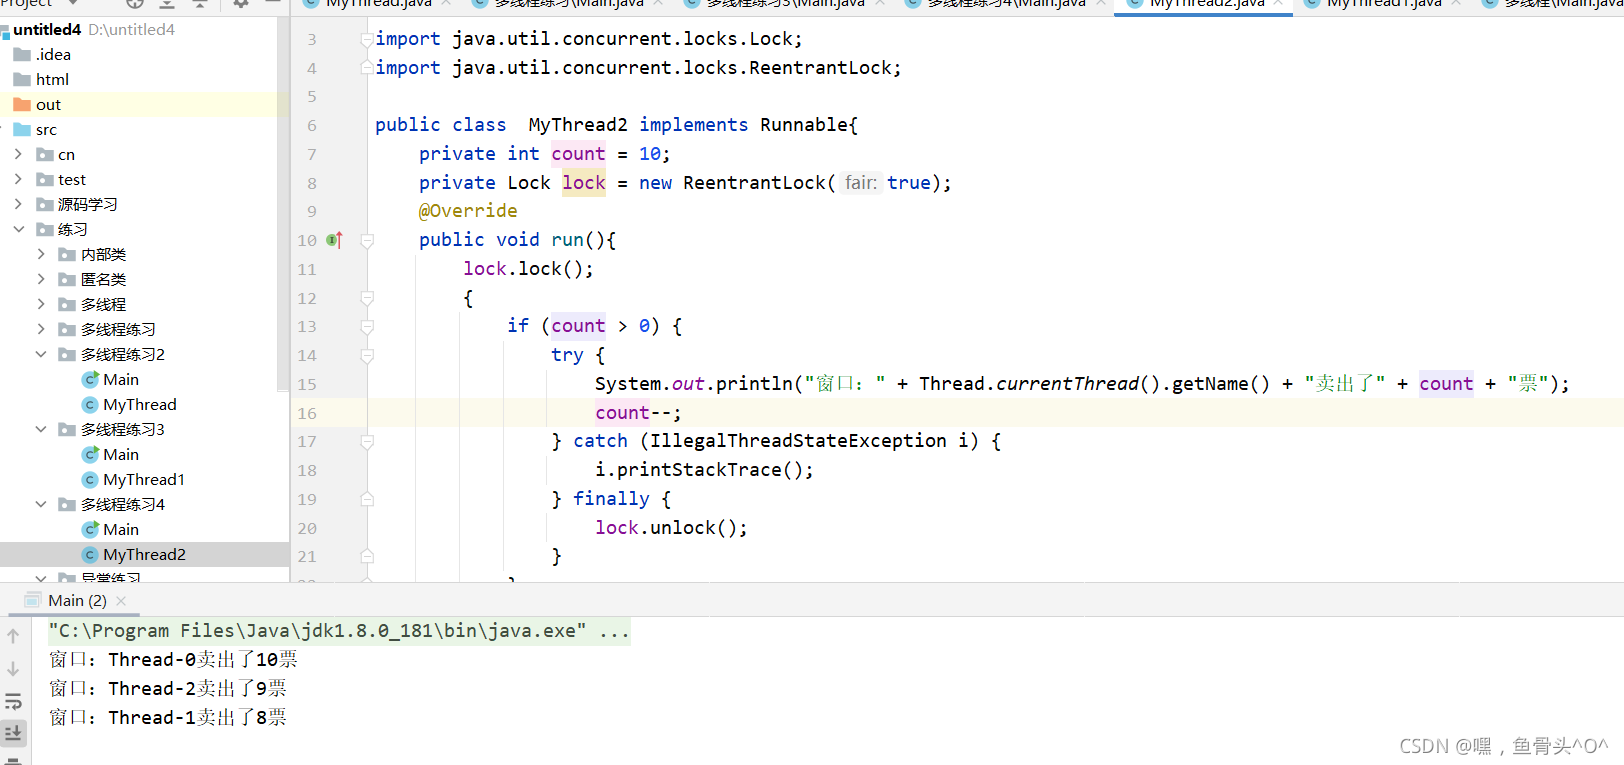Click the count-- statement on line 16
Viewport: 1624px width, 765px height.
point(638,413)
